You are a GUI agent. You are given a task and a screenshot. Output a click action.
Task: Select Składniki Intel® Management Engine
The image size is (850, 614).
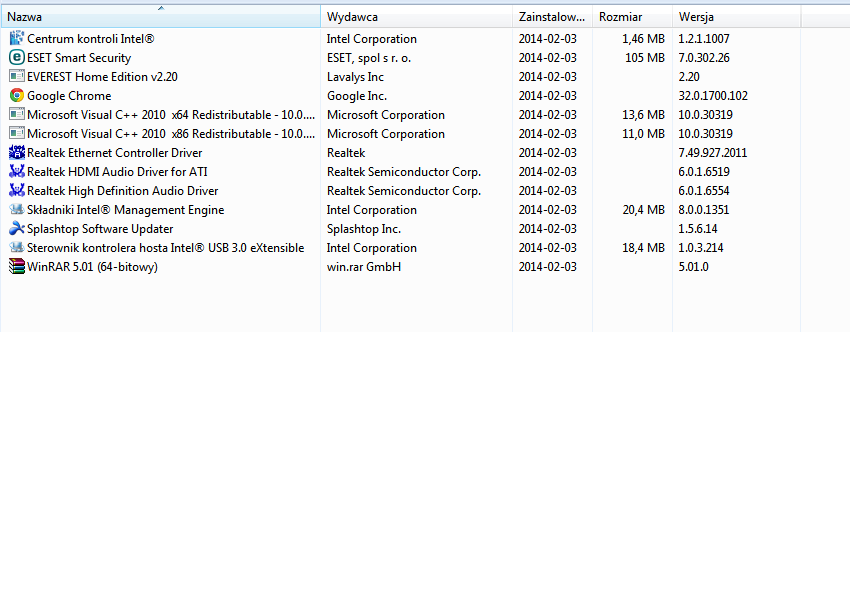coord(126,210)
